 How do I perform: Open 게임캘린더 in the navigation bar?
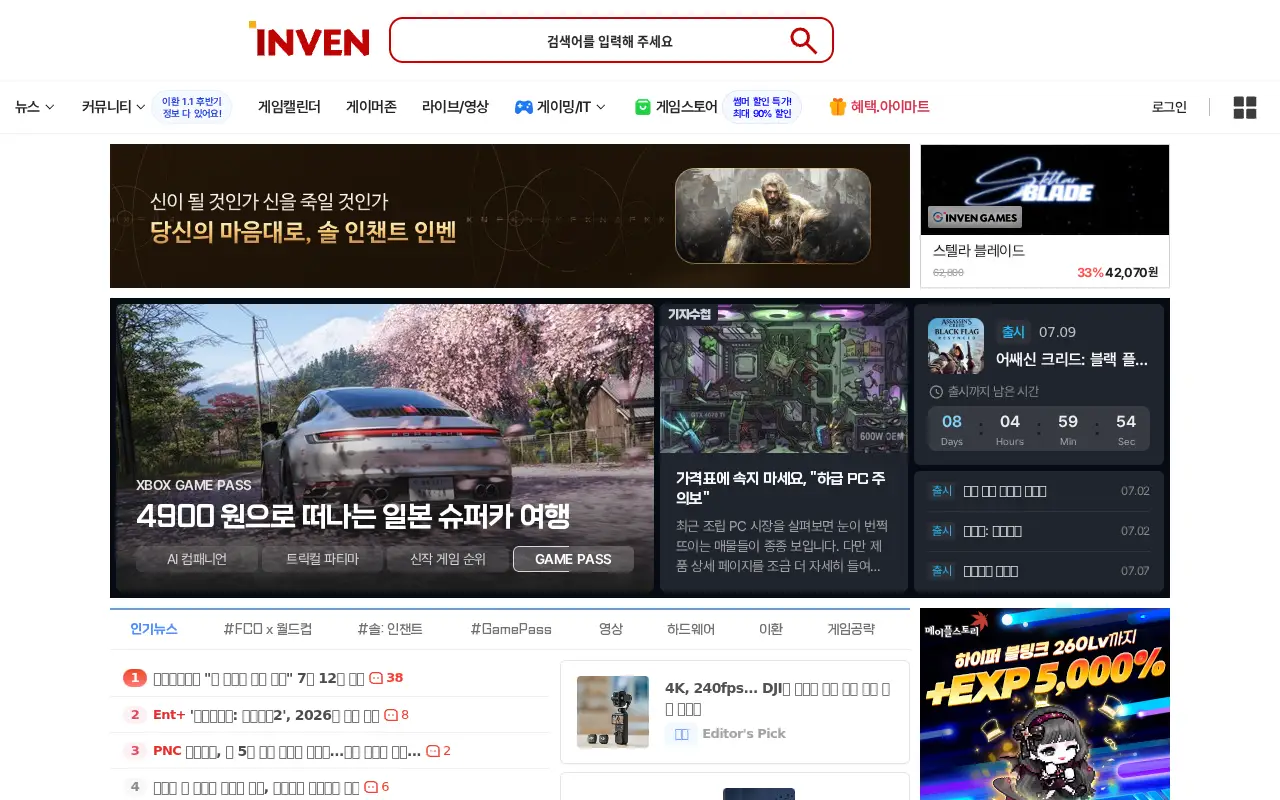point(289,107)
